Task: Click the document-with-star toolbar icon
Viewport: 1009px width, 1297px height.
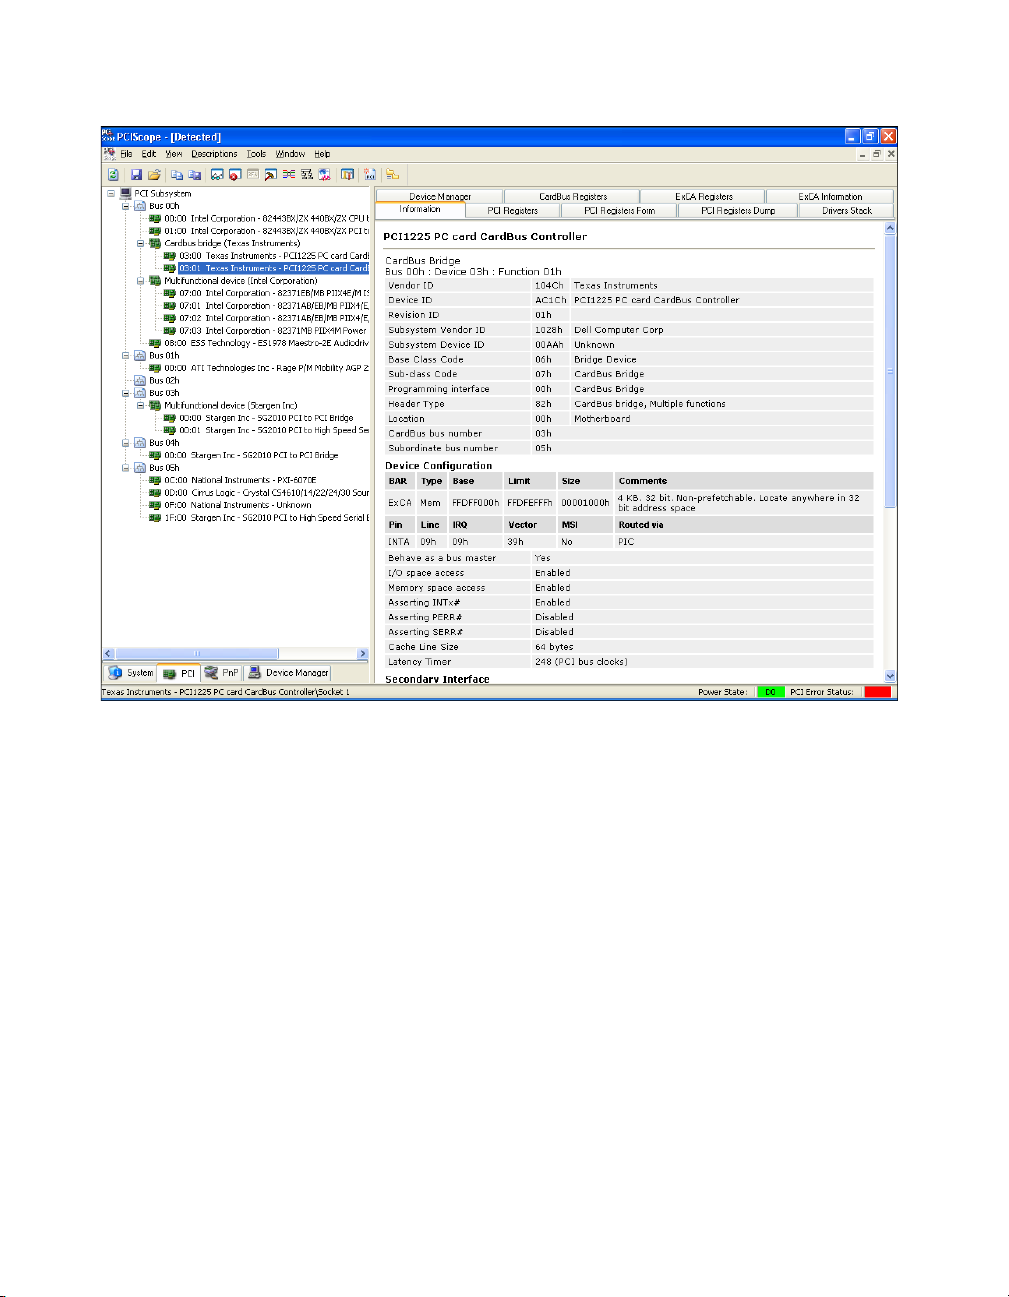Action: [370, 174]
